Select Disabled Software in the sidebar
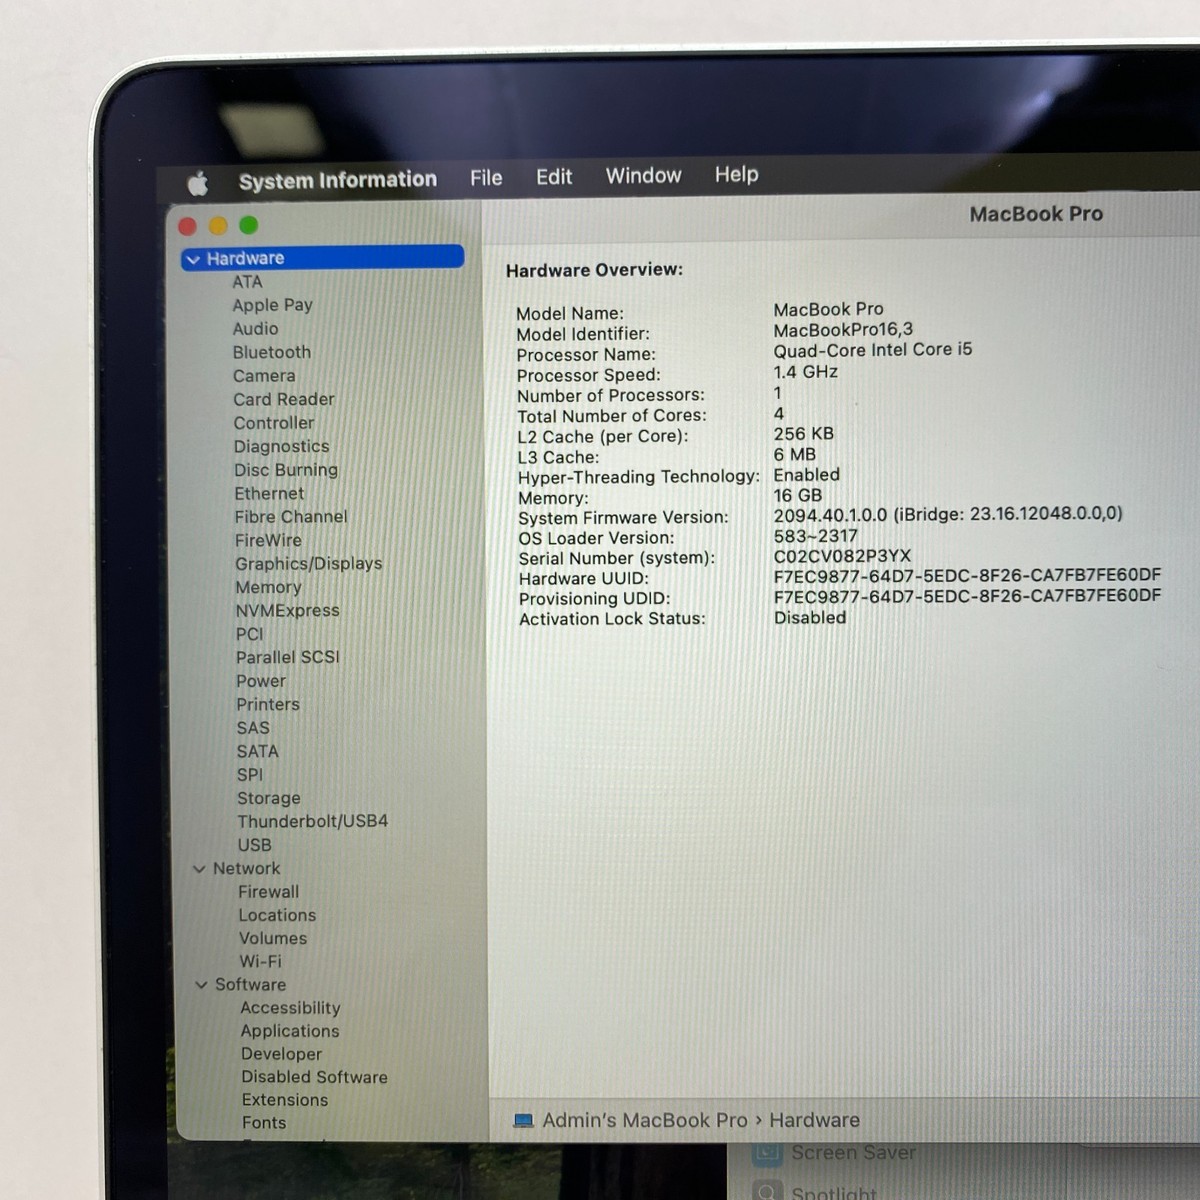The width and height of the screenshot is (1200, 1200). point(314,1077)
